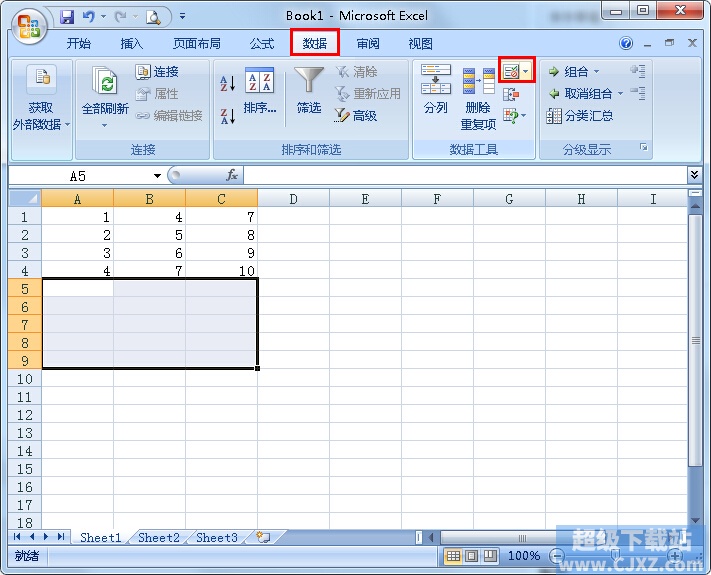Expand data validation dropdown arrow
Screen dimensions: 711x575
(x=526, y=71)
